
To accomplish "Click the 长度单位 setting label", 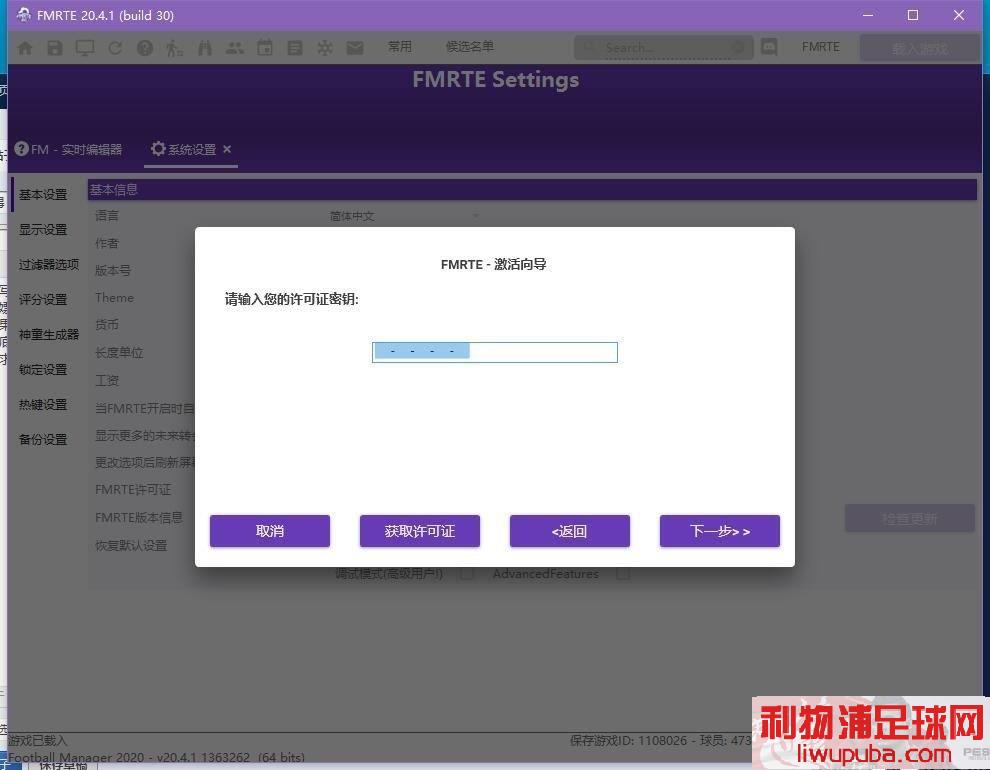I will point(119,352).
